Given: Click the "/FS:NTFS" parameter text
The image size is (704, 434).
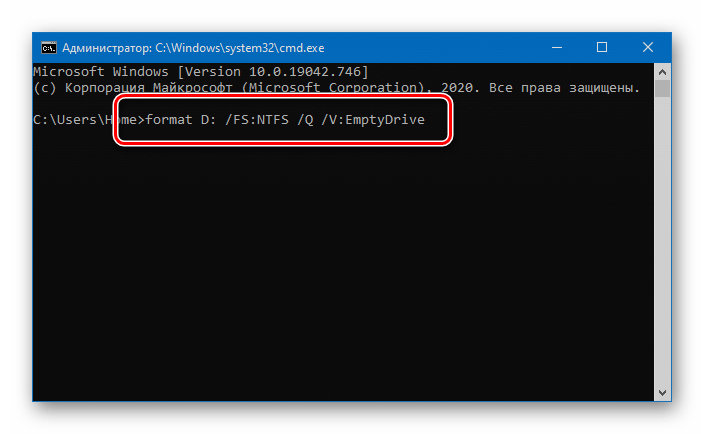Looking at the screenshot, I should click(x=263, y=123).
